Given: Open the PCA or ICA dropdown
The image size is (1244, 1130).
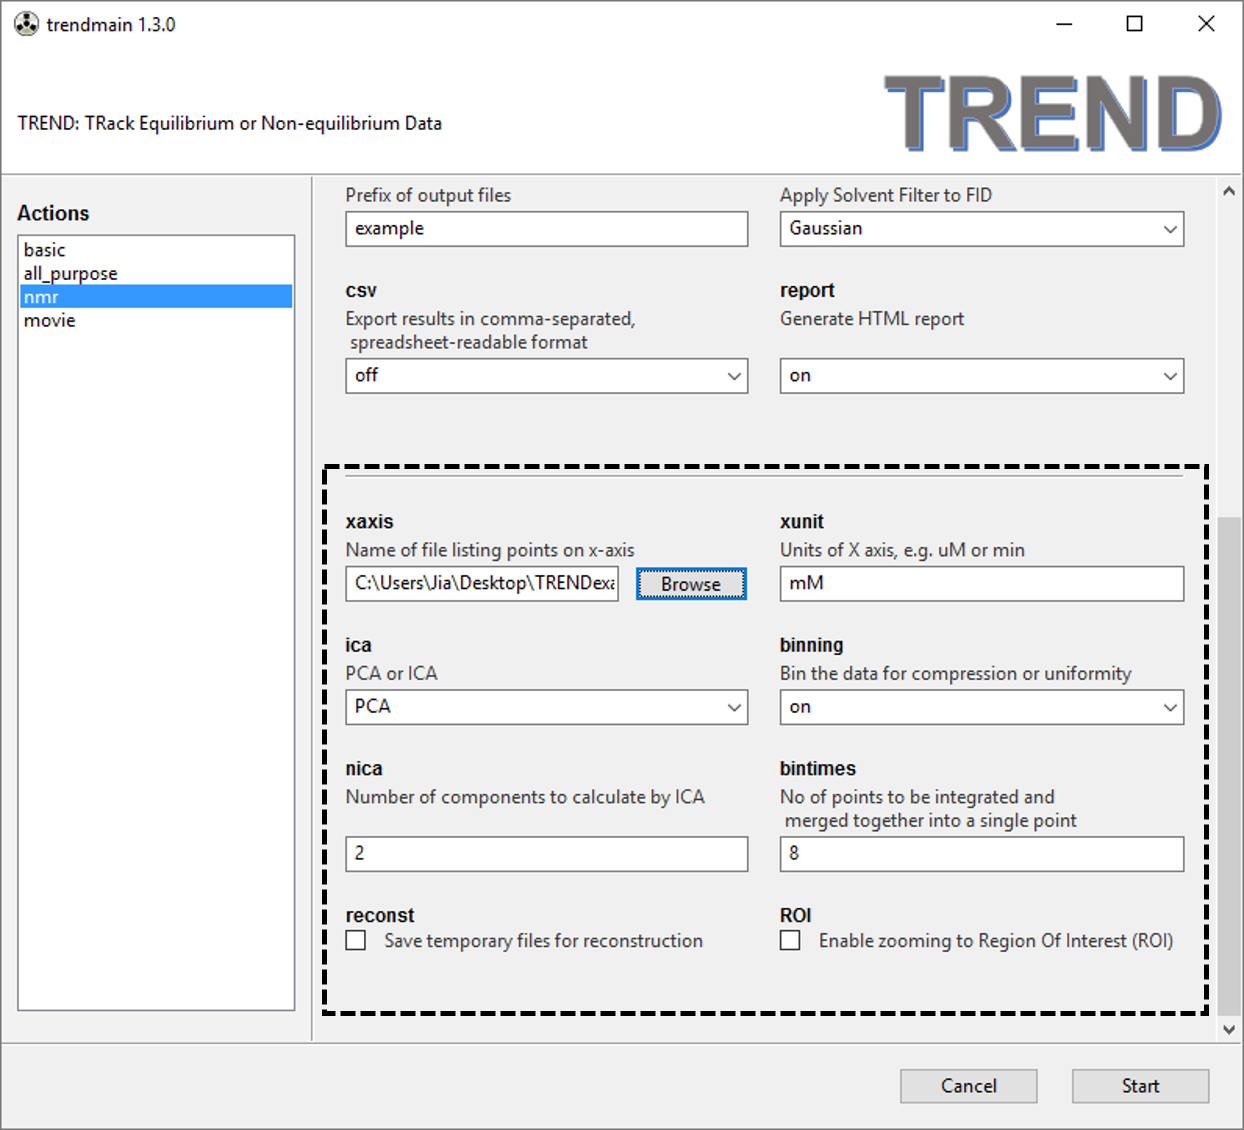Looking at the screenshot, I should tap(546, 707).
